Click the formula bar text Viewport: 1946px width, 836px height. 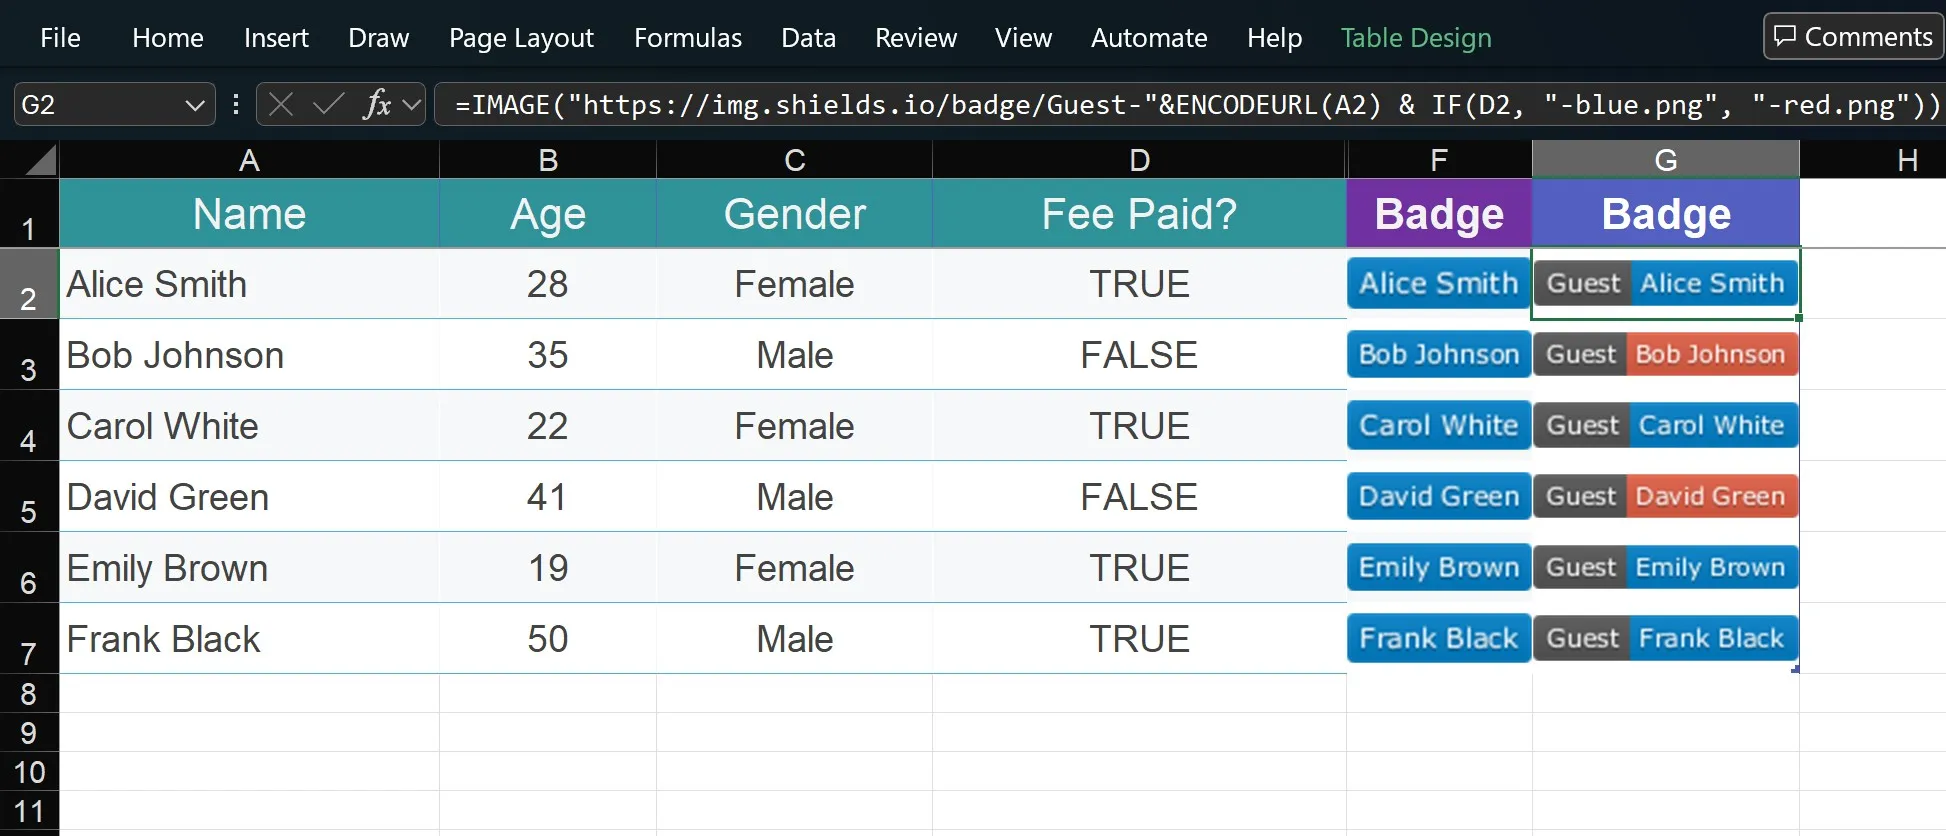[1196, 105]
